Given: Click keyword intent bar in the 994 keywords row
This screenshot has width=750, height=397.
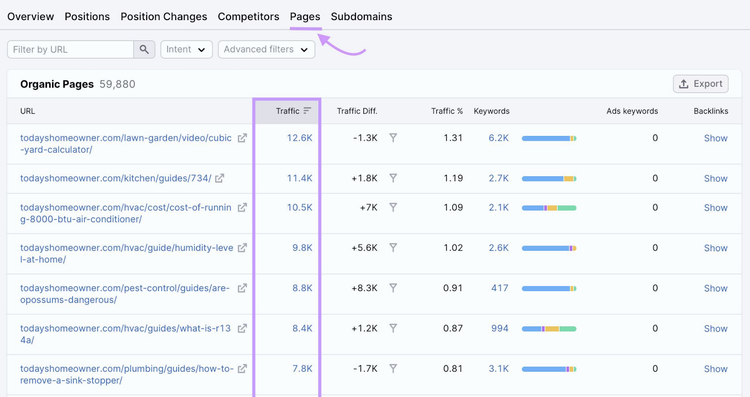Looking at the screenshot, I should (549, 329).
